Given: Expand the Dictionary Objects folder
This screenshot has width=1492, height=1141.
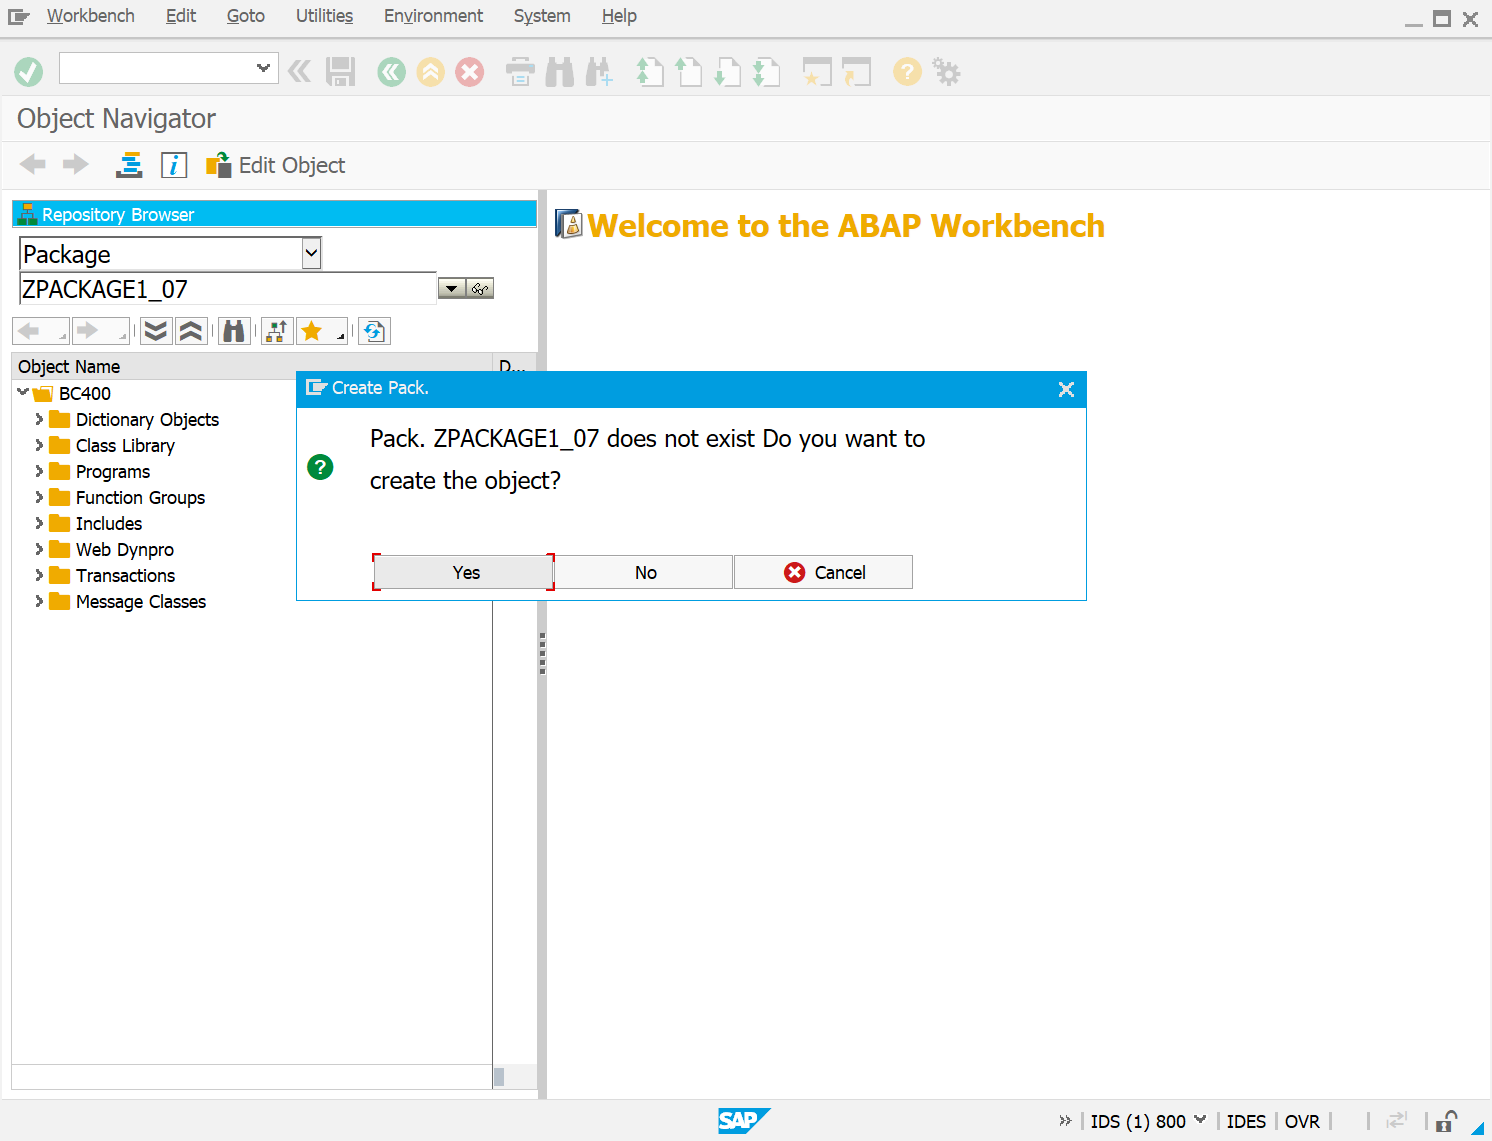Looking at the screenshot, I should (39, 419).
